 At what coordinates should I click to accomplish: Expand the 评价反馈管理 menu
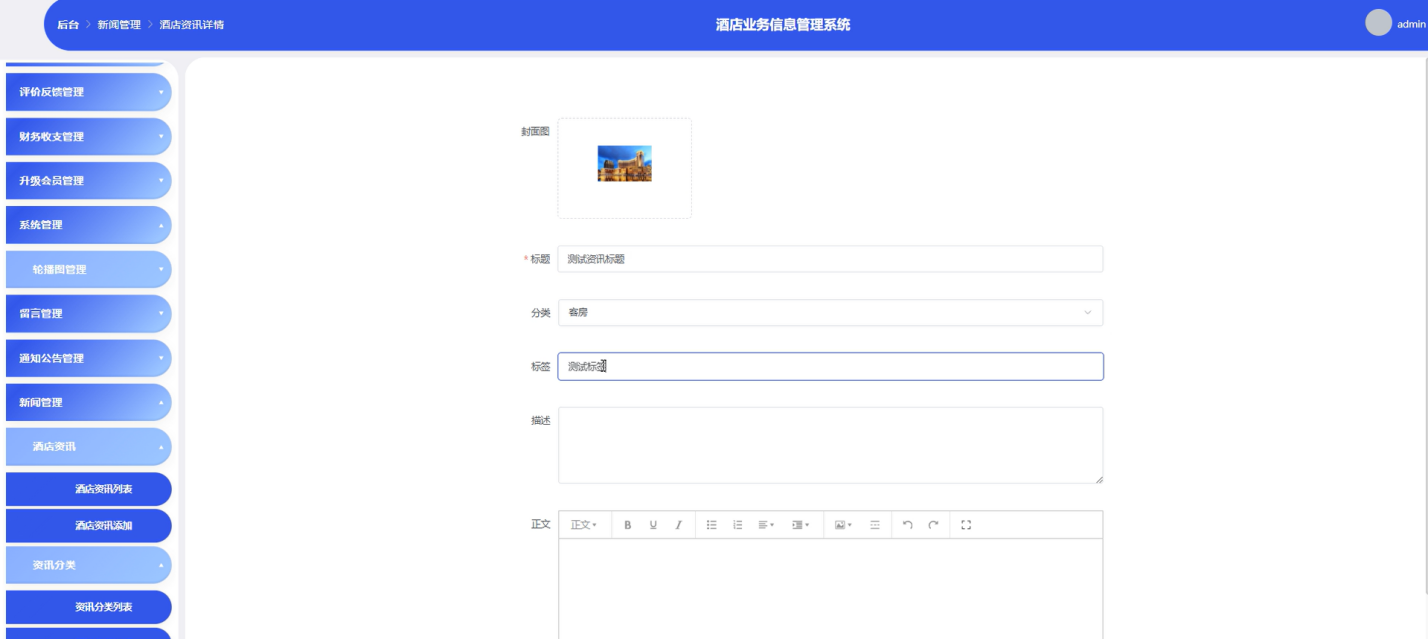tap(89, 92)
